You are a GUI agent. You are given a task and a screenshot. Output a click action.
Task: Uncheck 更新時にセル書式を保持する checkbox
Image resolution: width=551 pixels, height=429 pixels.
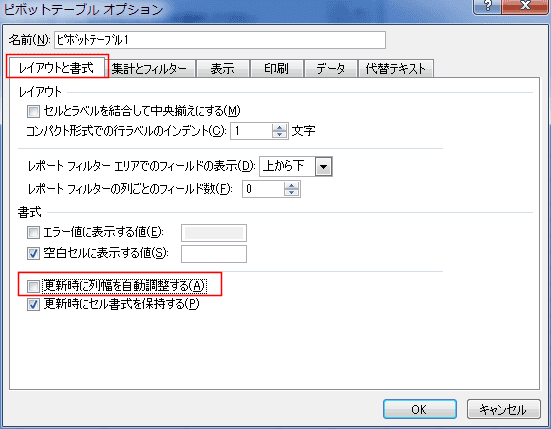(x=33, y=304)
